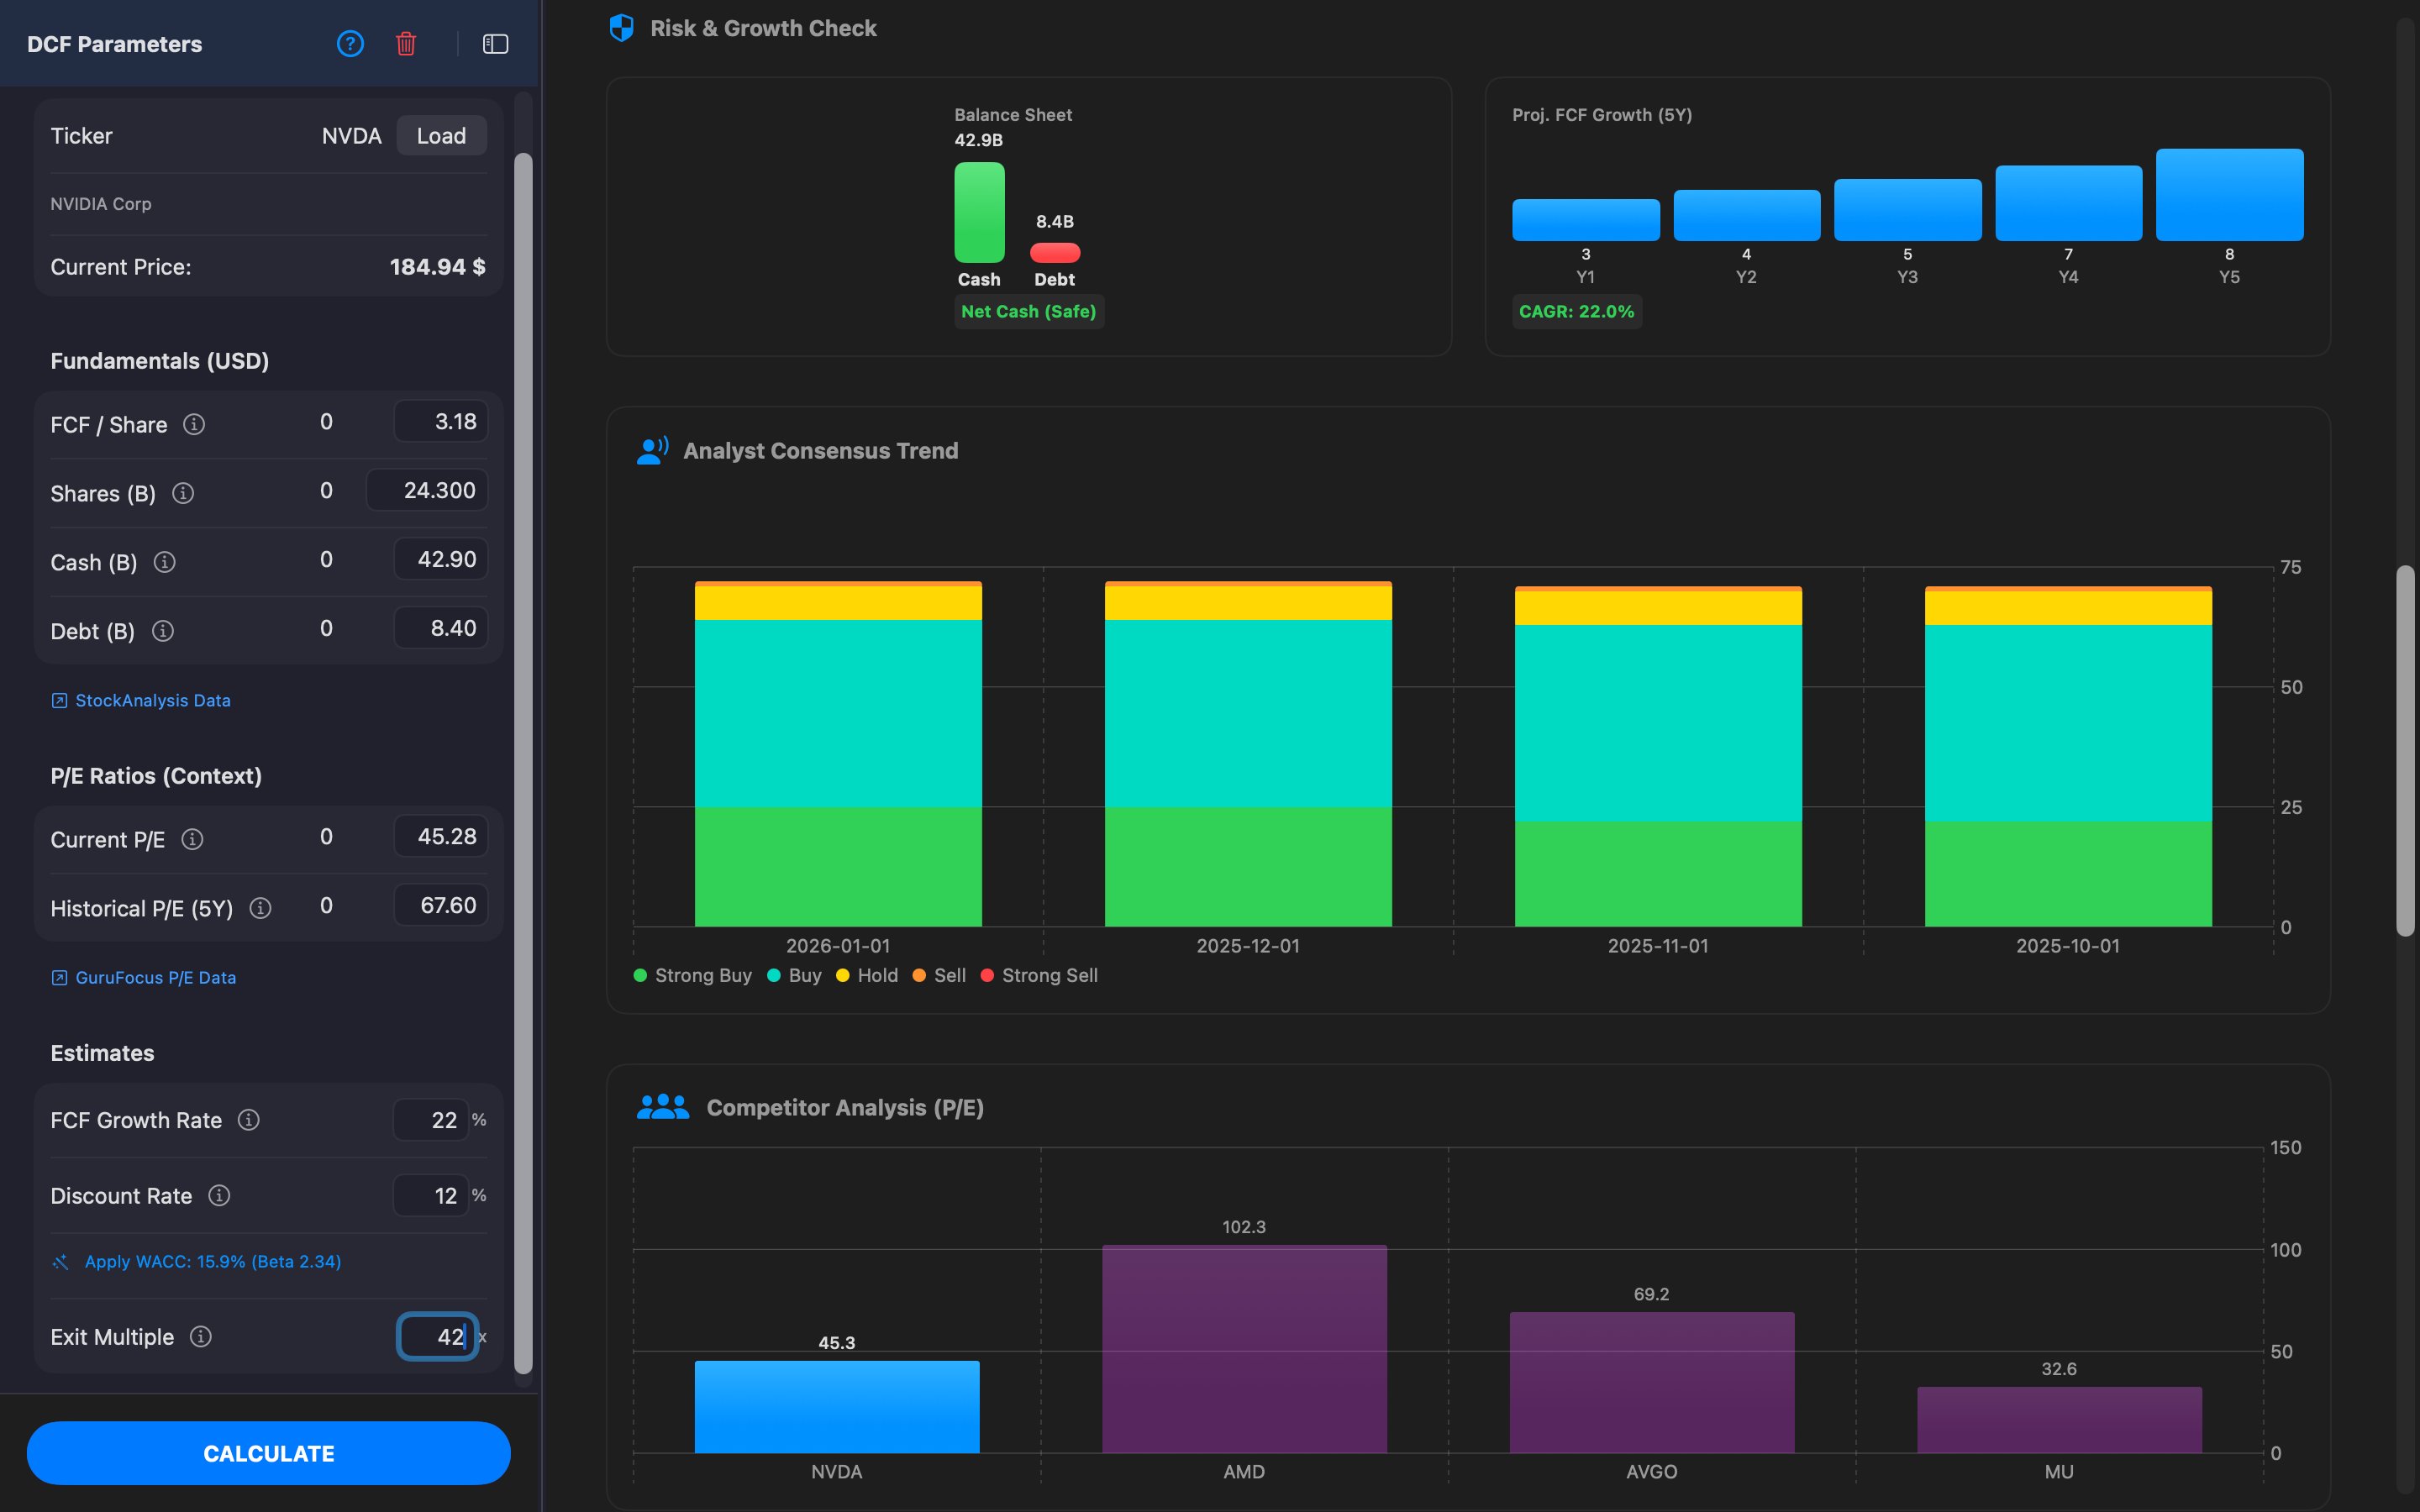Apply WACC 15.9% suggestion link
2420x1512 pixels.
212,1261
